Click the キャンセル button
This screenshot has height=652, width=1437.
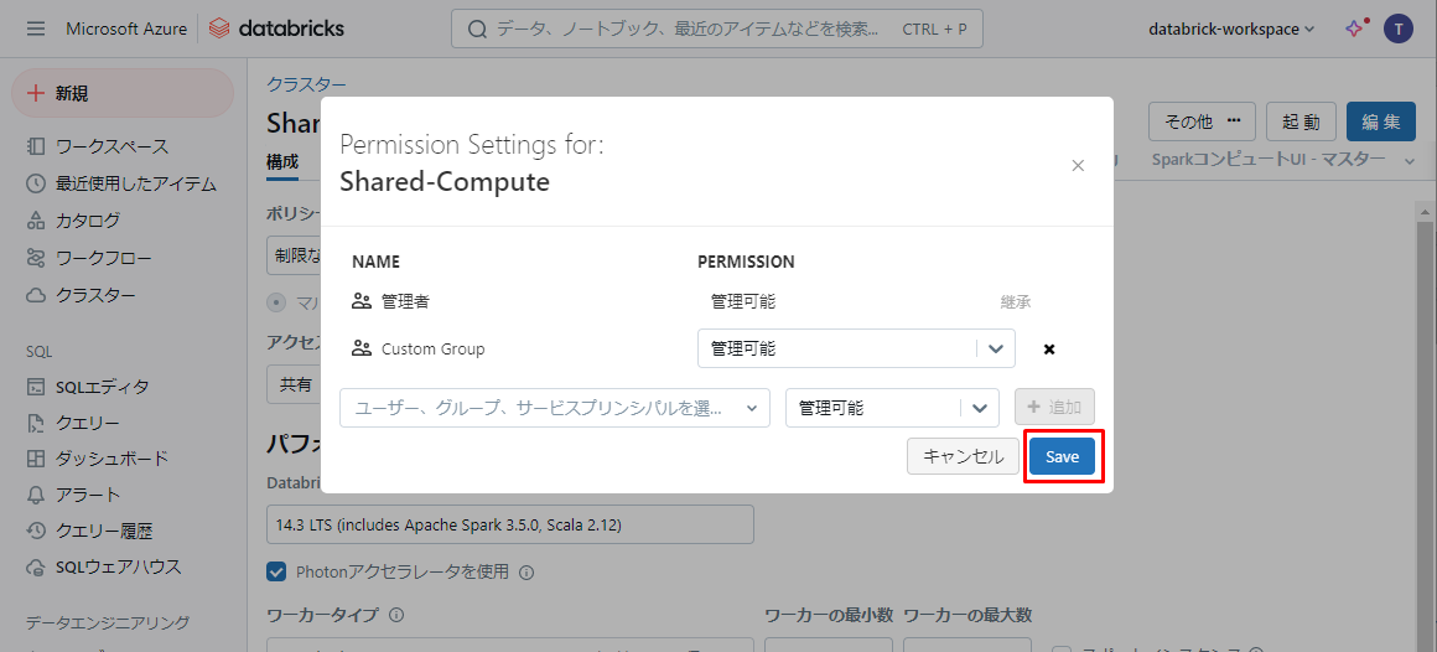coord(962,457)
